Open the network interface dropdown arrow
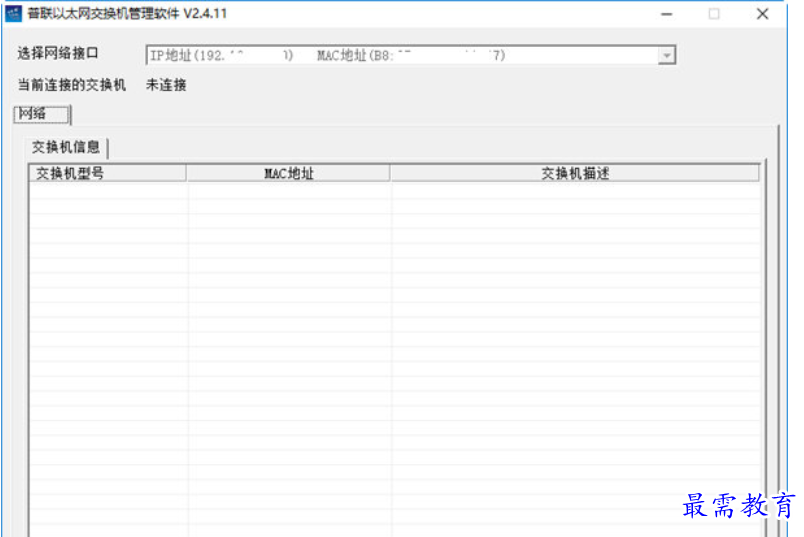804x537 pixels. coord(666,55)
